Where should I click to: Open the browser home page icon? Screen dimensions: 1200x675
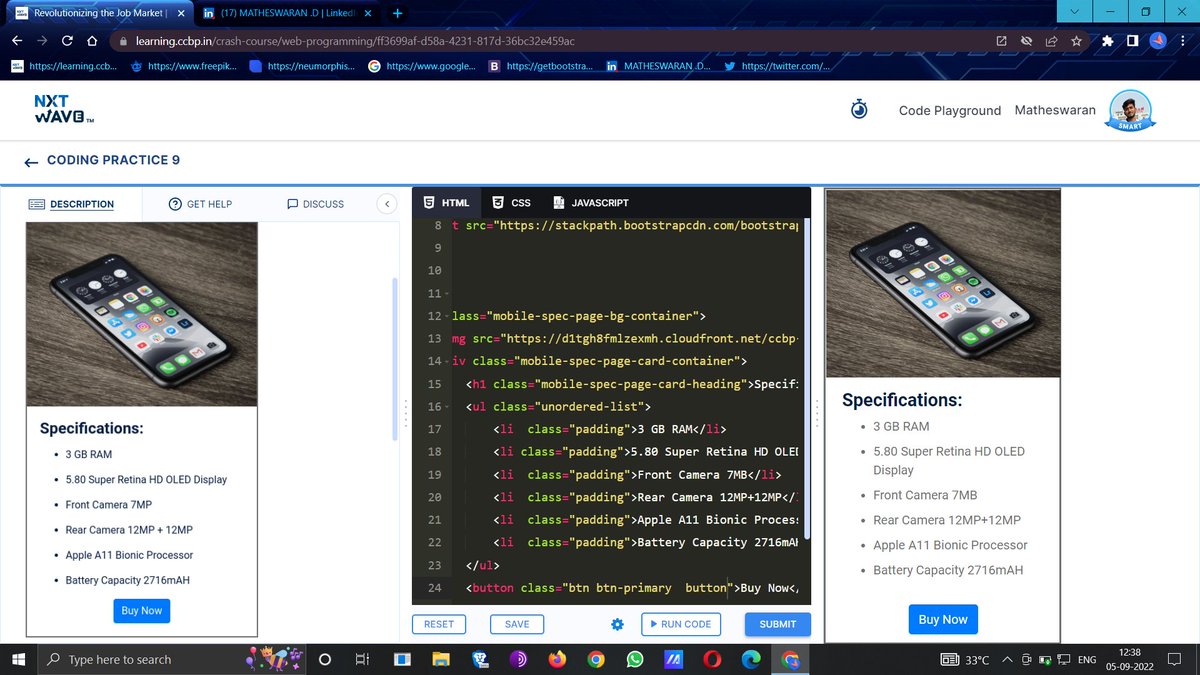pos(91,42)
